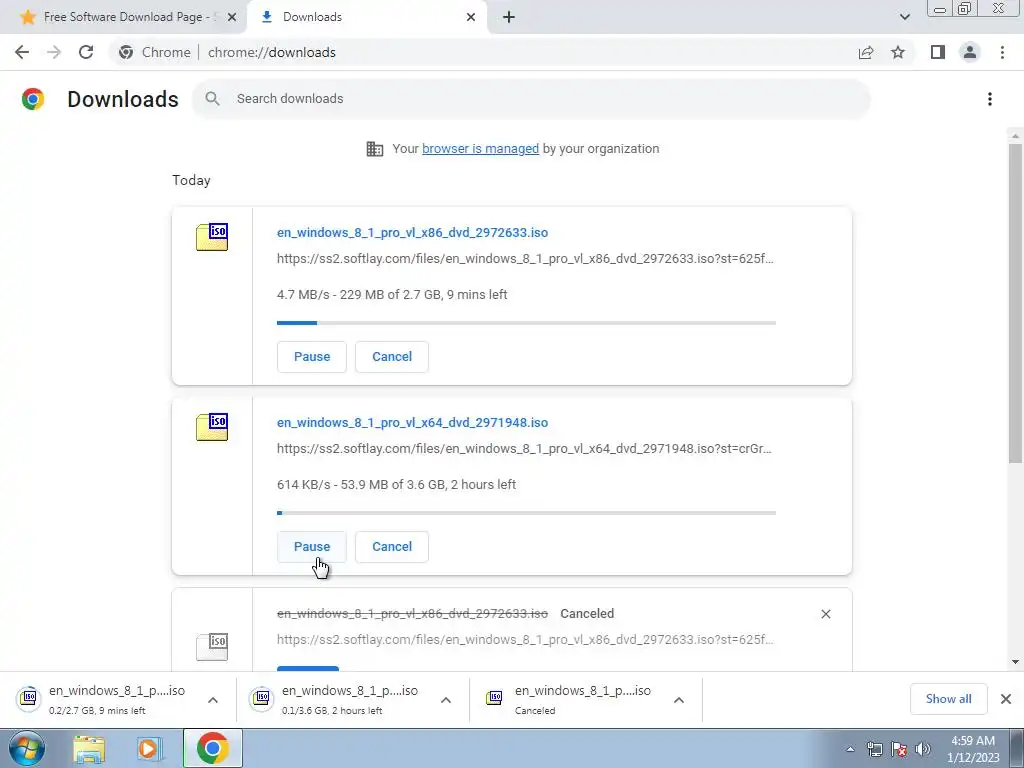Open en_windows_8_1_pro_vl_x64_dvd_2971948.iso file link
The width and height of the screenshot is (1024, 768).
[412, 423]
